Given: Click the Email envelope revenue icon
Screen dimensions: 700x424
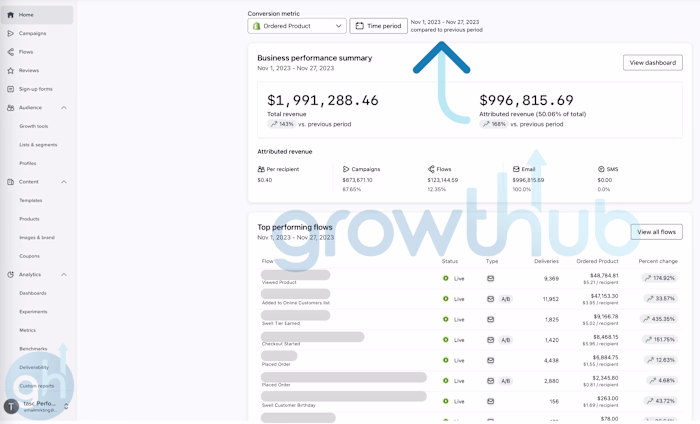Looking at the screenshot, I should click(516, 170).
